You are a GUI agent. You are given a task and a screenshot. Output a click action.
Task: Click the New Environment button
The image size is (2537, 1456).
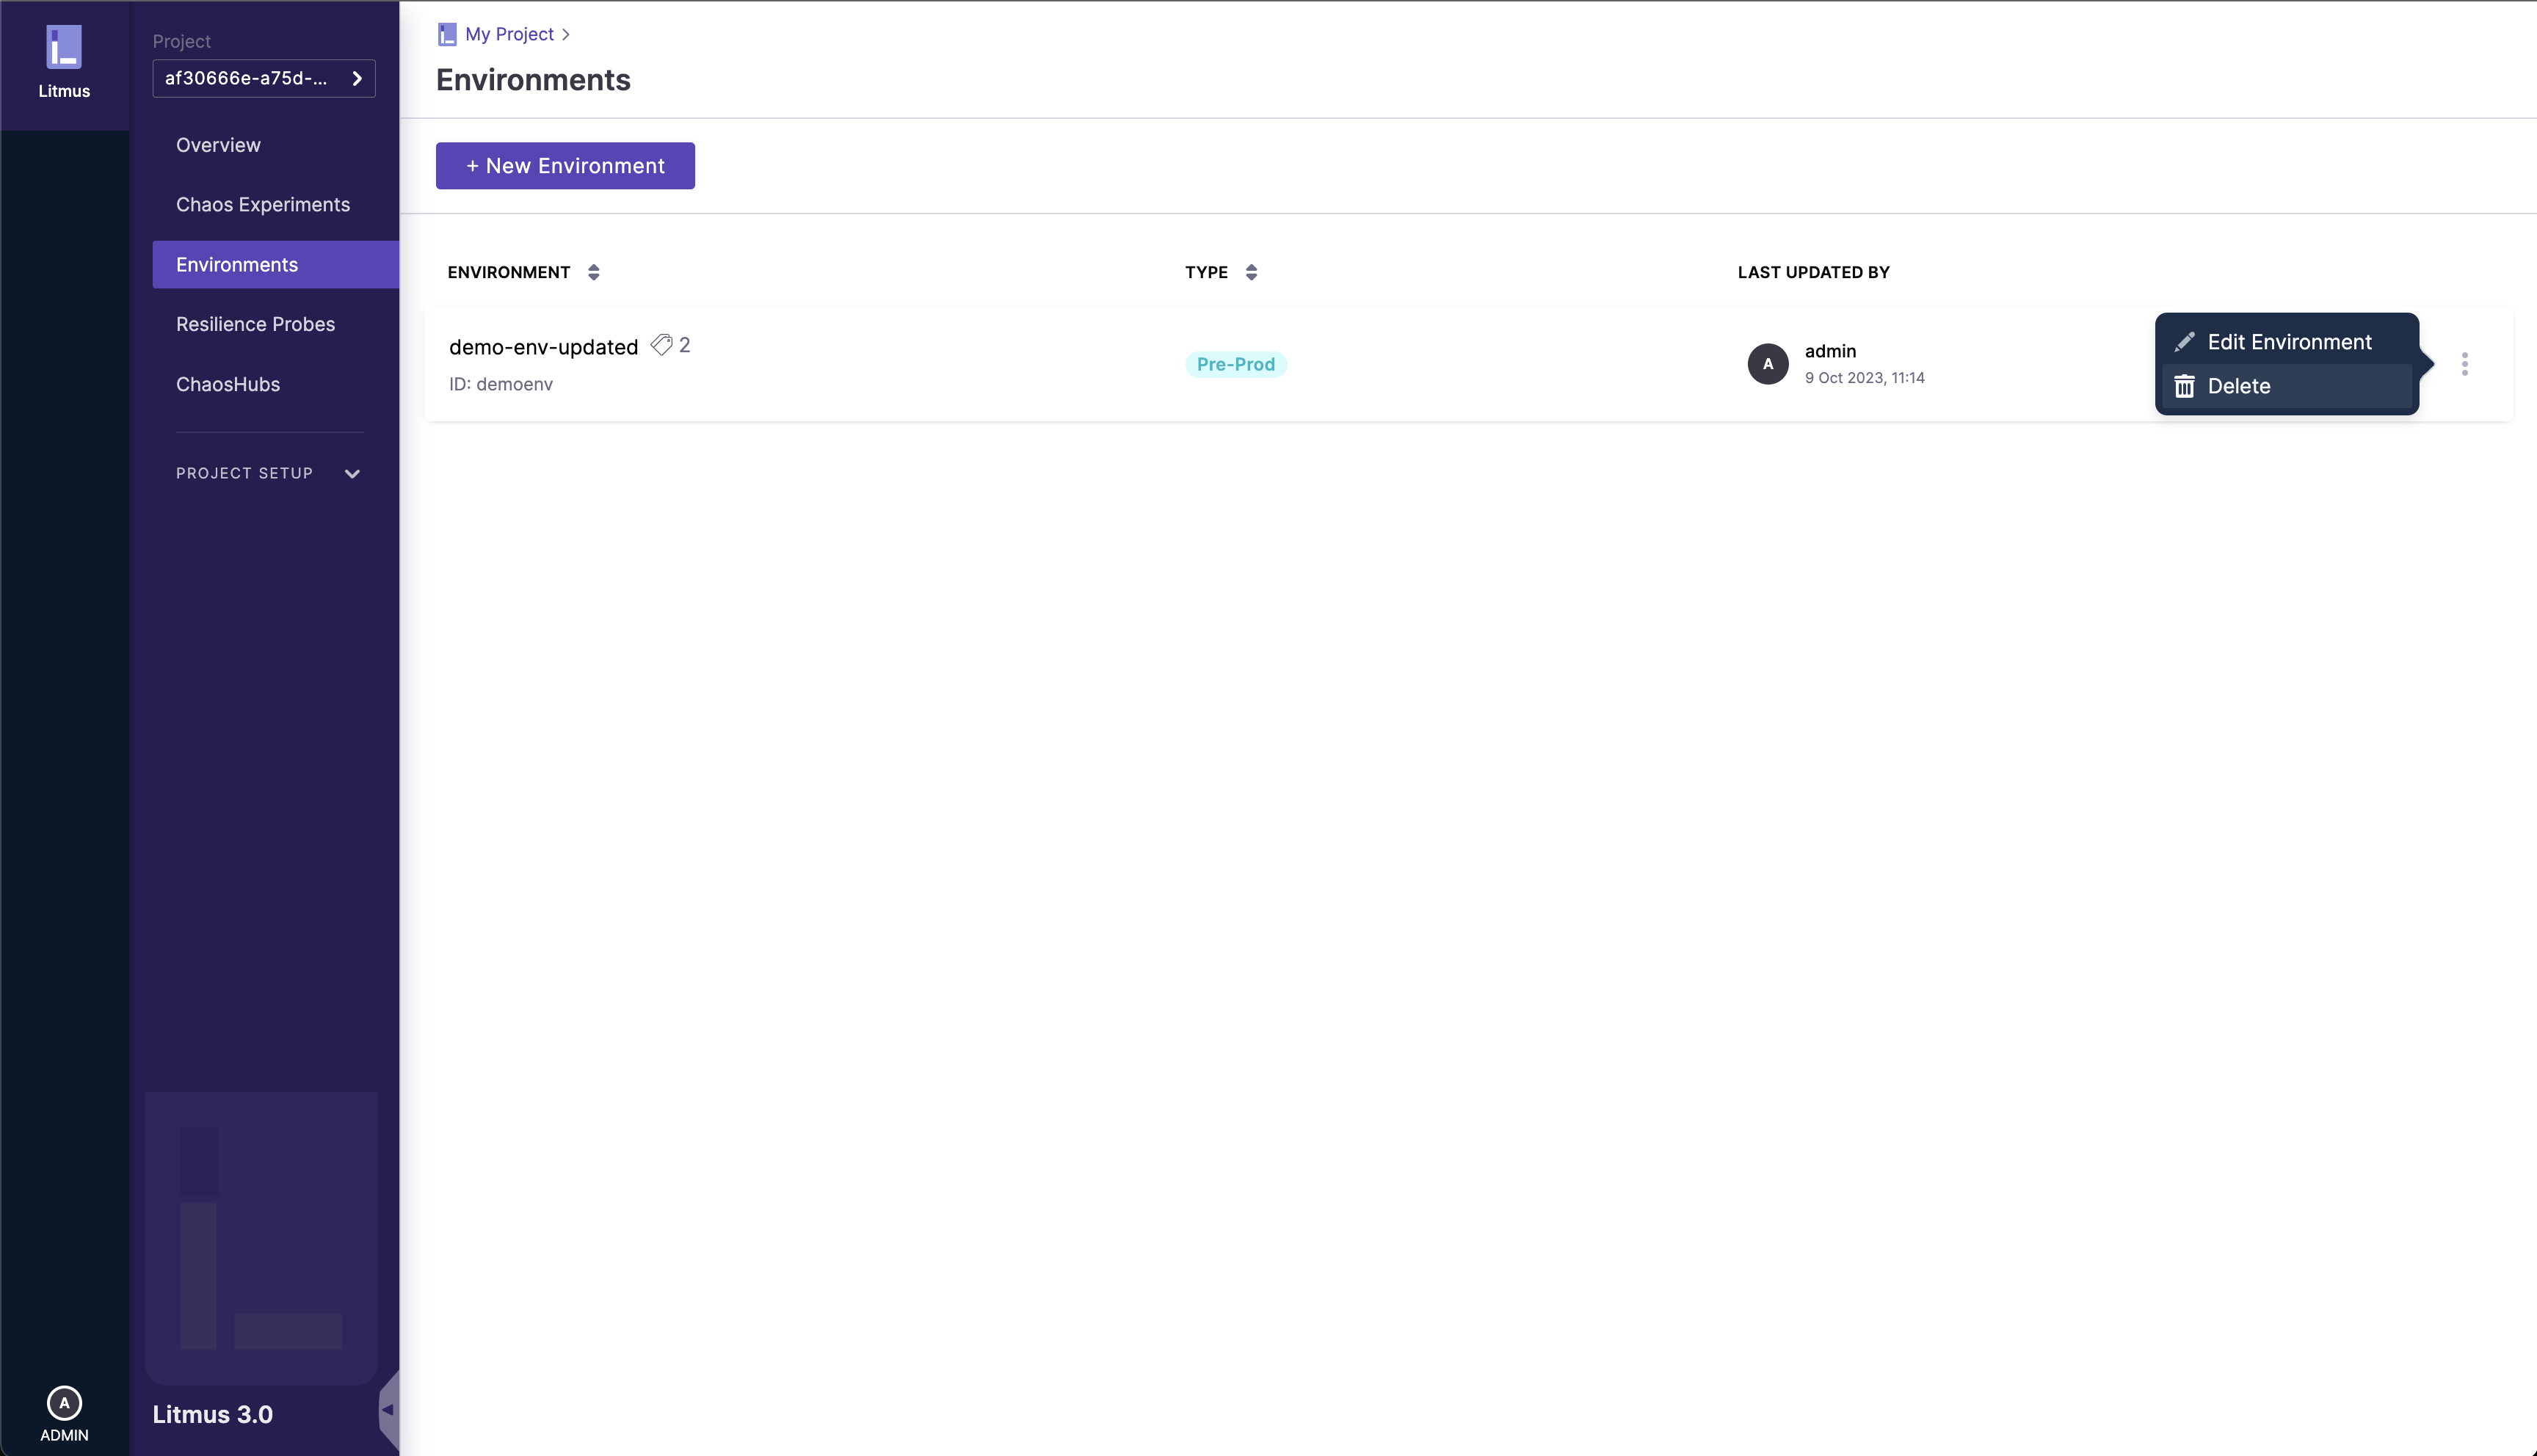(x=565, y=166)
